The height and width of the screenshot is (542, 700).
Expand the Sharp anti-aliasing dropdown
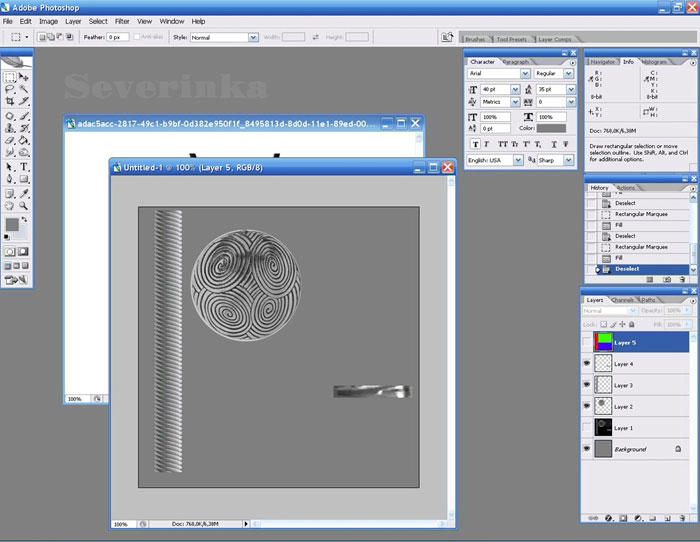(x=570, y=160)
